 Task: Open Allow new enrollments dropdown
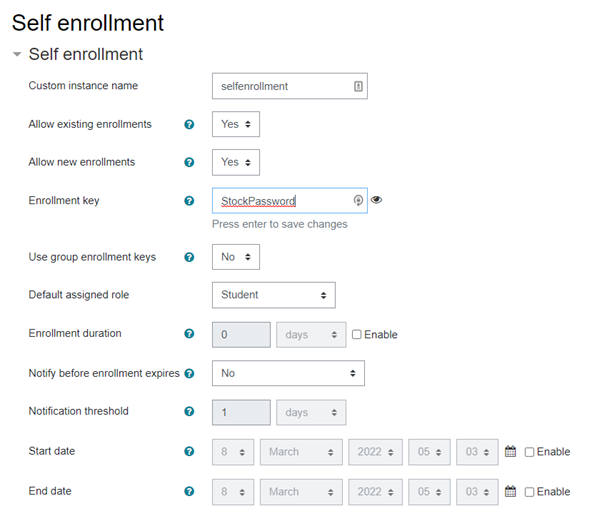click(236, 162)
